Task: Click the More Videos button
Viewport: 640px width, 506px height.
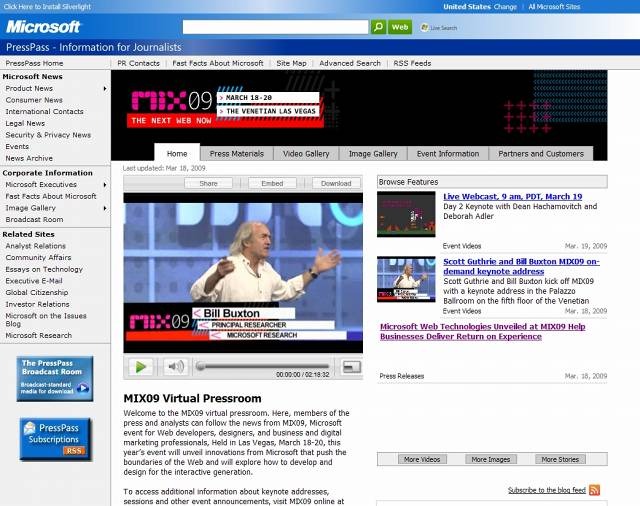Action: pos(422,459)
